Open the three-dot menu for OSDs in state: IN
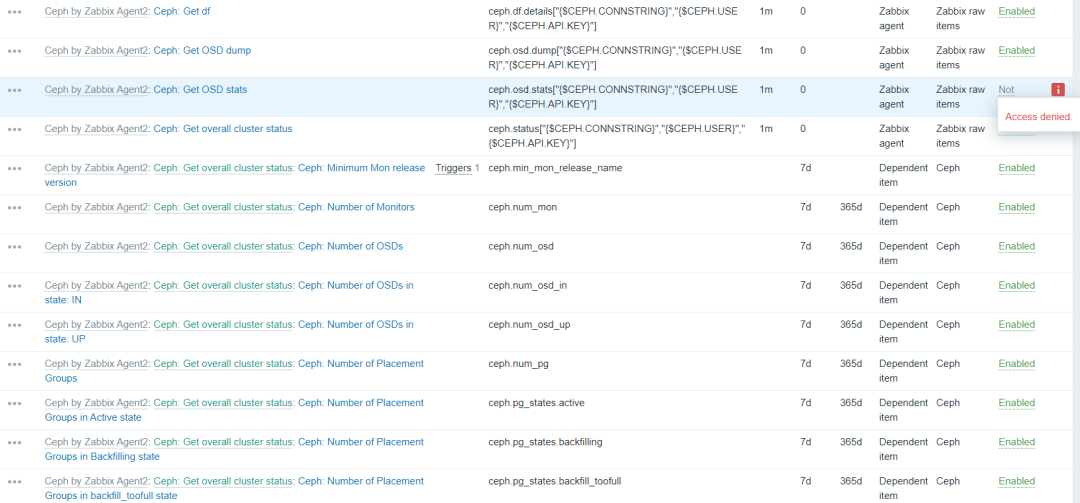 (x=14, y=286)
